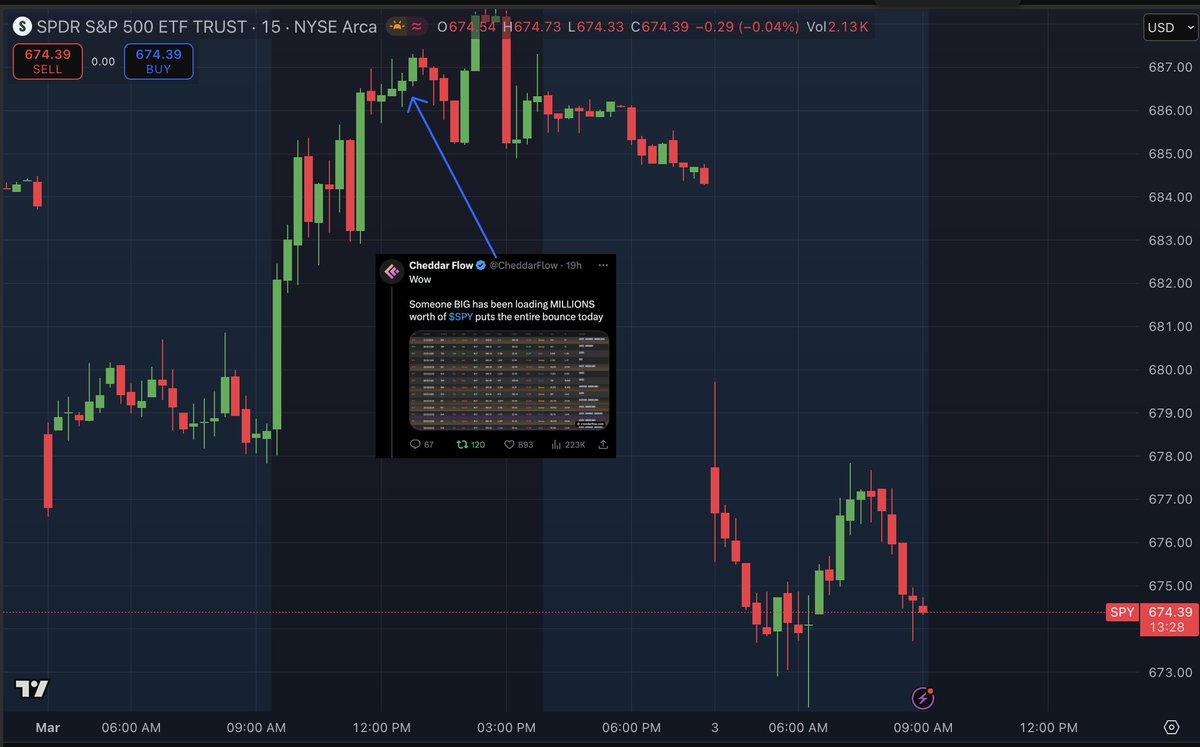1200x747 pixels.
Task: Click the red SELL 674.39 button
Action: 47,61
